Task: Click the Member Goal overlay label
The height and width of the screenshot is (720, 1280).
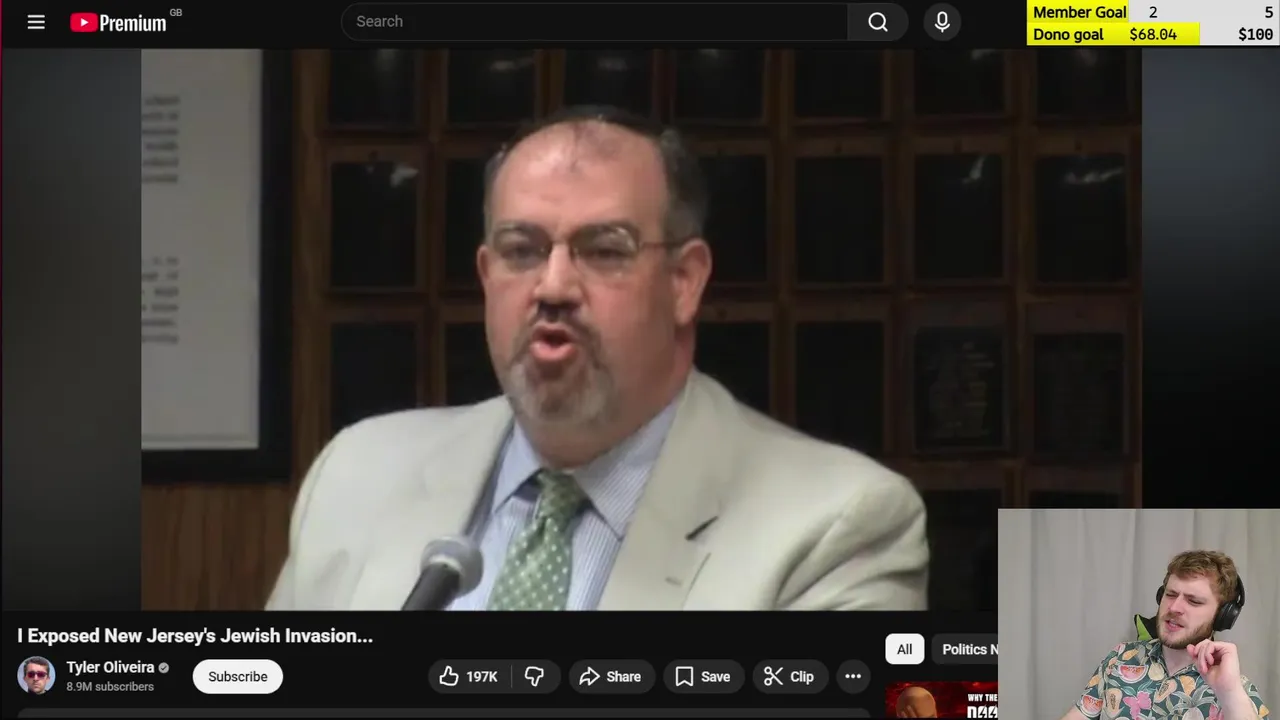Action: point(1079,12)
